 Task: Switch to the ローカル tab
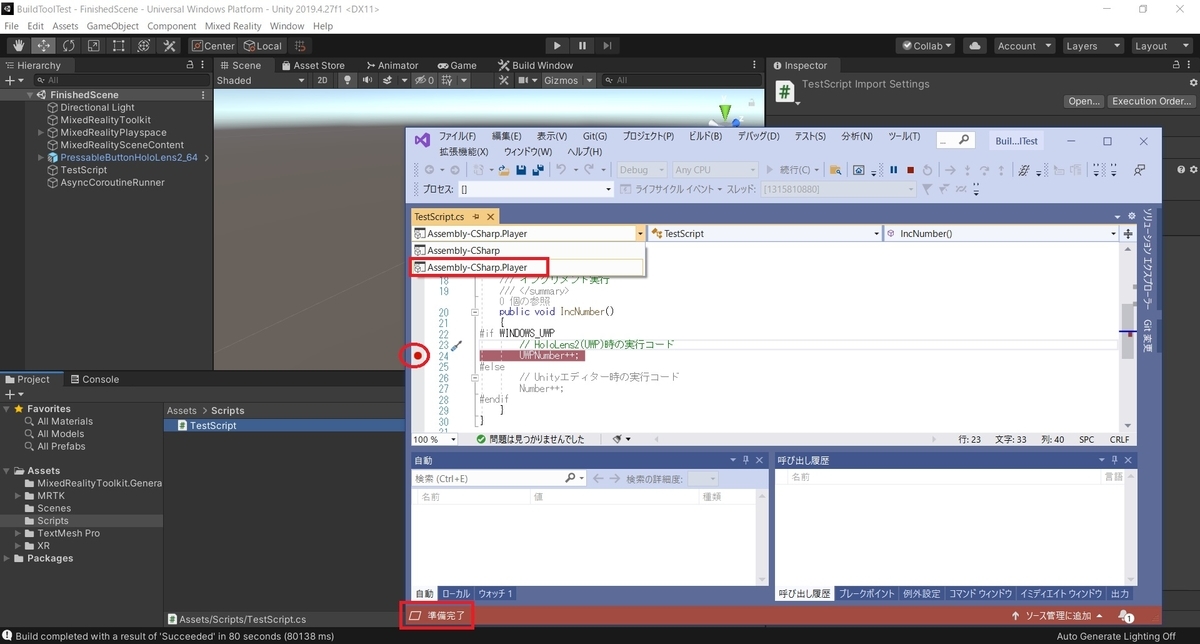[455, 593]
